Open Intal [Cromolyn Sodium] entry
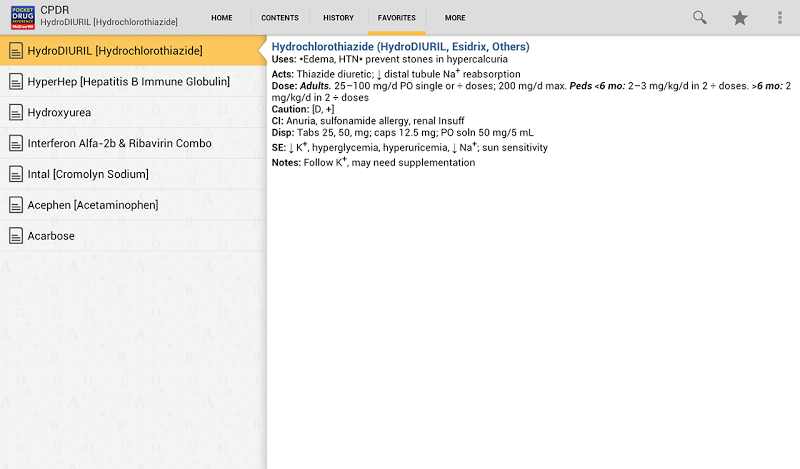The image size is (800, 469). tap(133, 174)
